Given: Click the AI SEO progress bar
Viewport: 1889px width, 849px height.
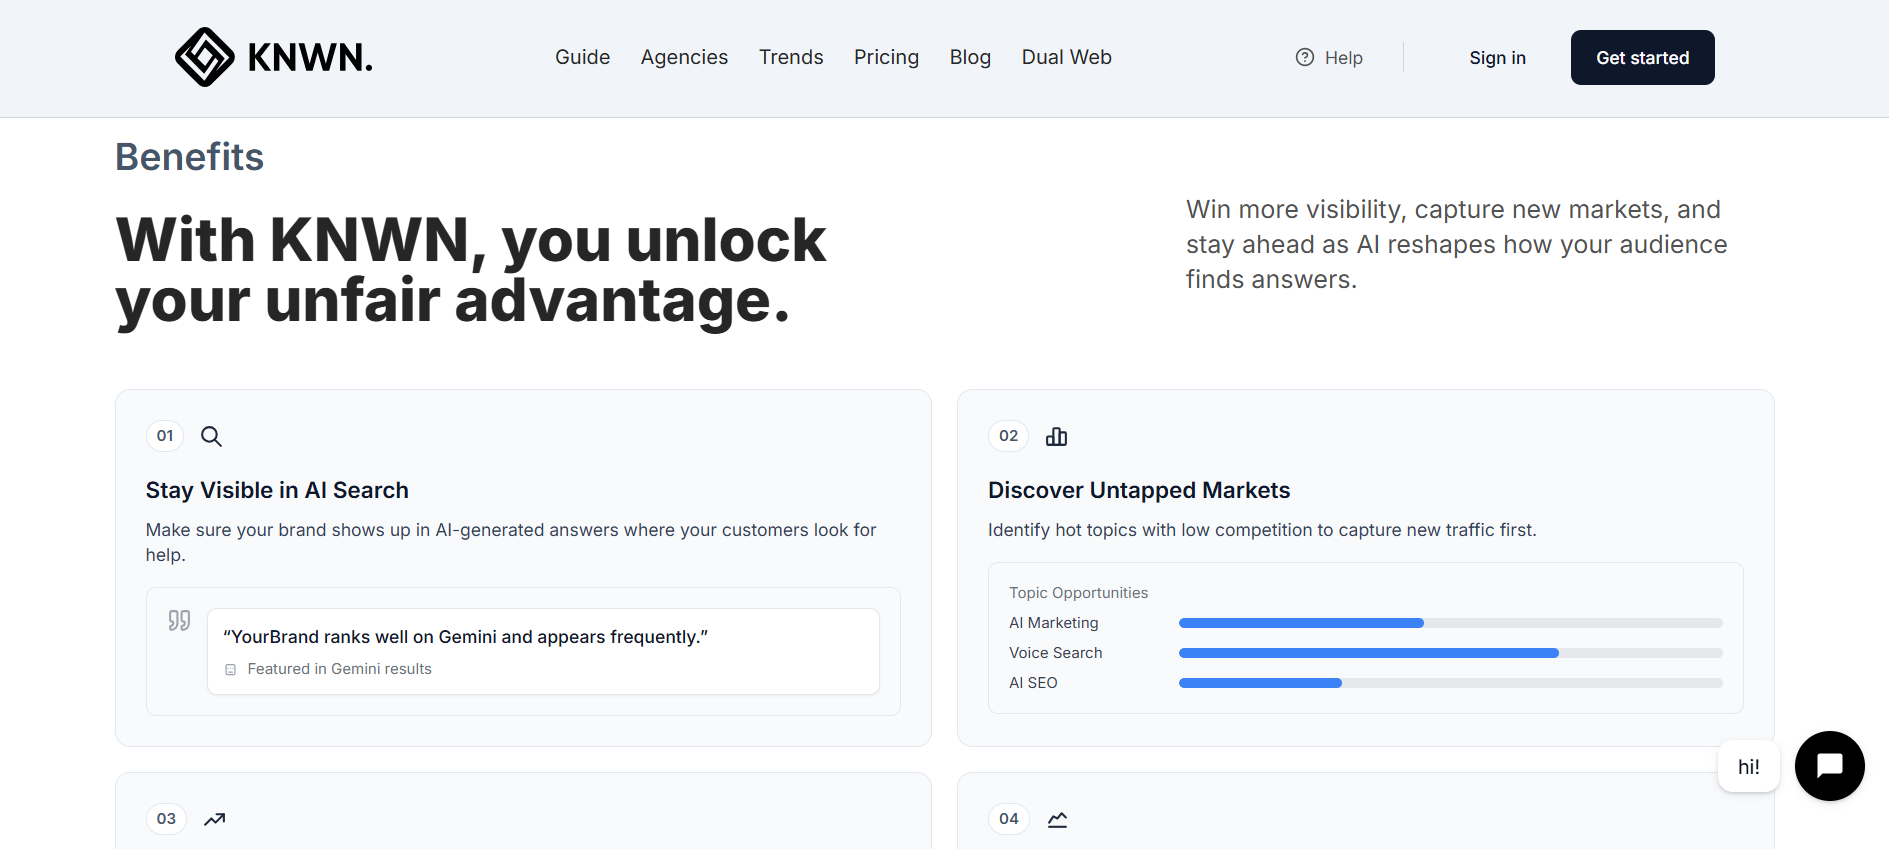Looking at the screenshot, I should pos(1450,683).
